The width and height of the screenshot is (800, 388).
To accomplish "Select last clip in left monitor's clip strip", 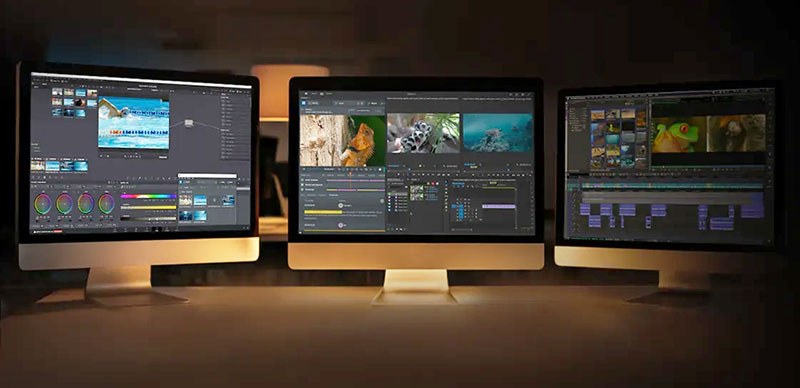I will coord(81,166).
